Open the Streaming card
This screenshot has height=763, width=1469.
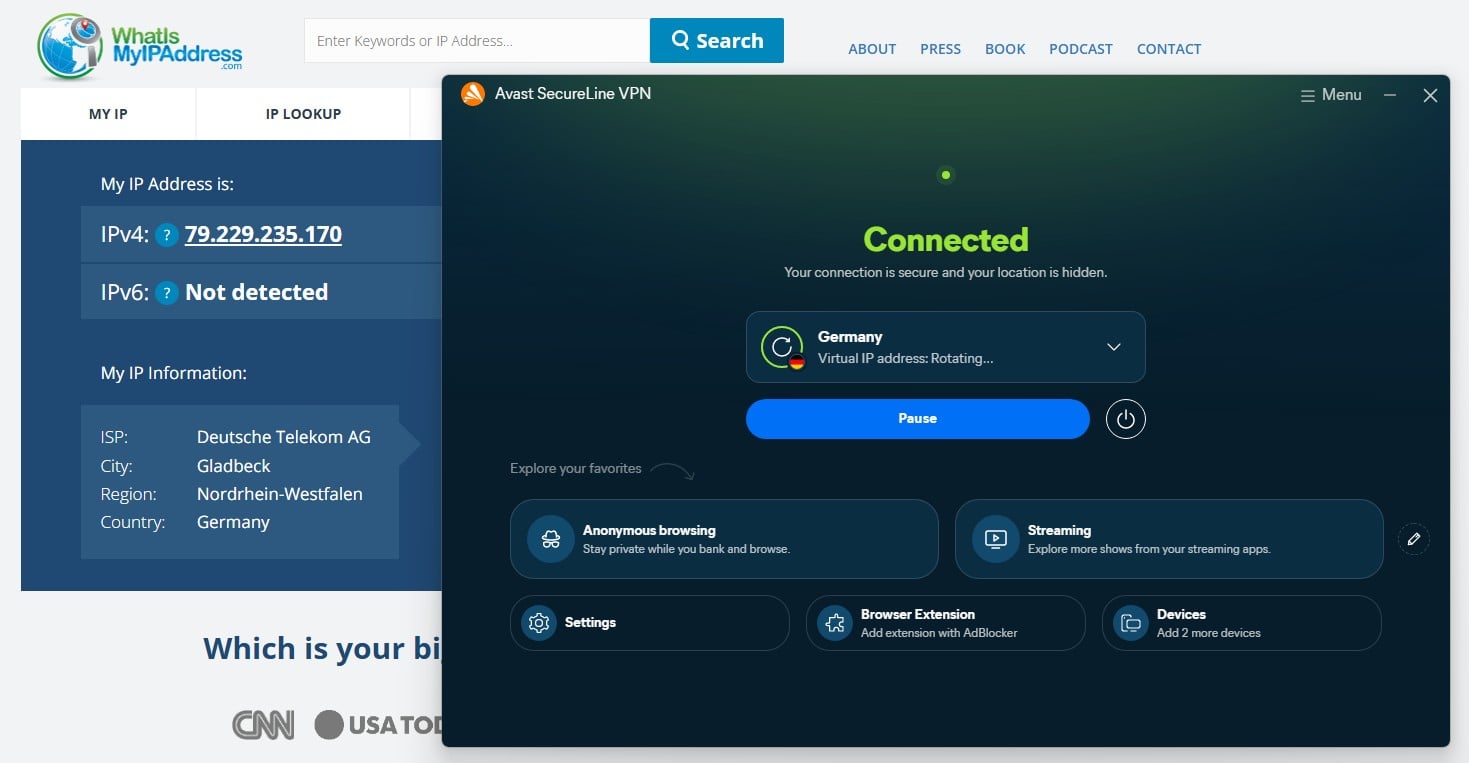(x=1169, y=539)
